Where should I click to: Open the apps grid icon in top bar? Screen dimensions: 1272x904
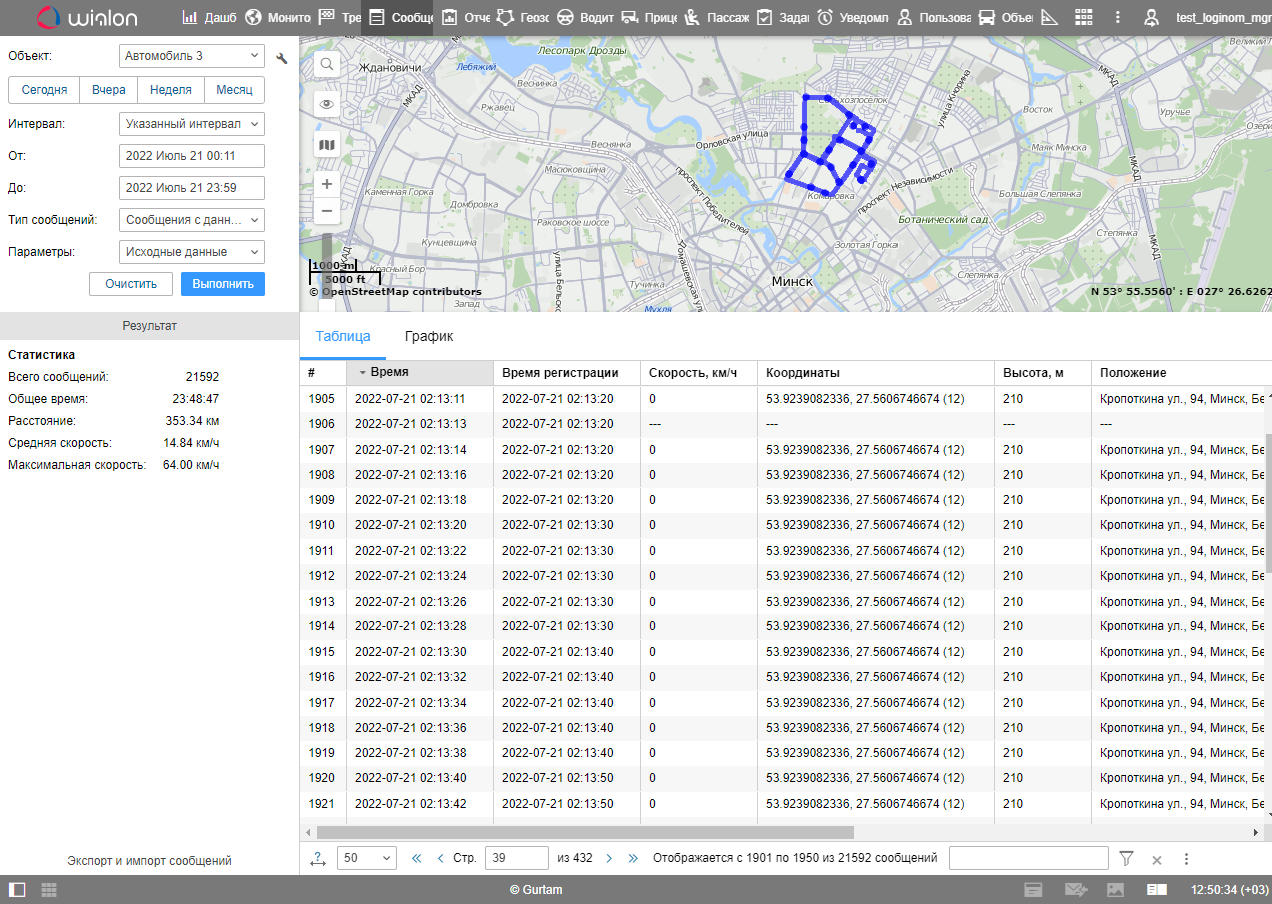(1084, 17)
